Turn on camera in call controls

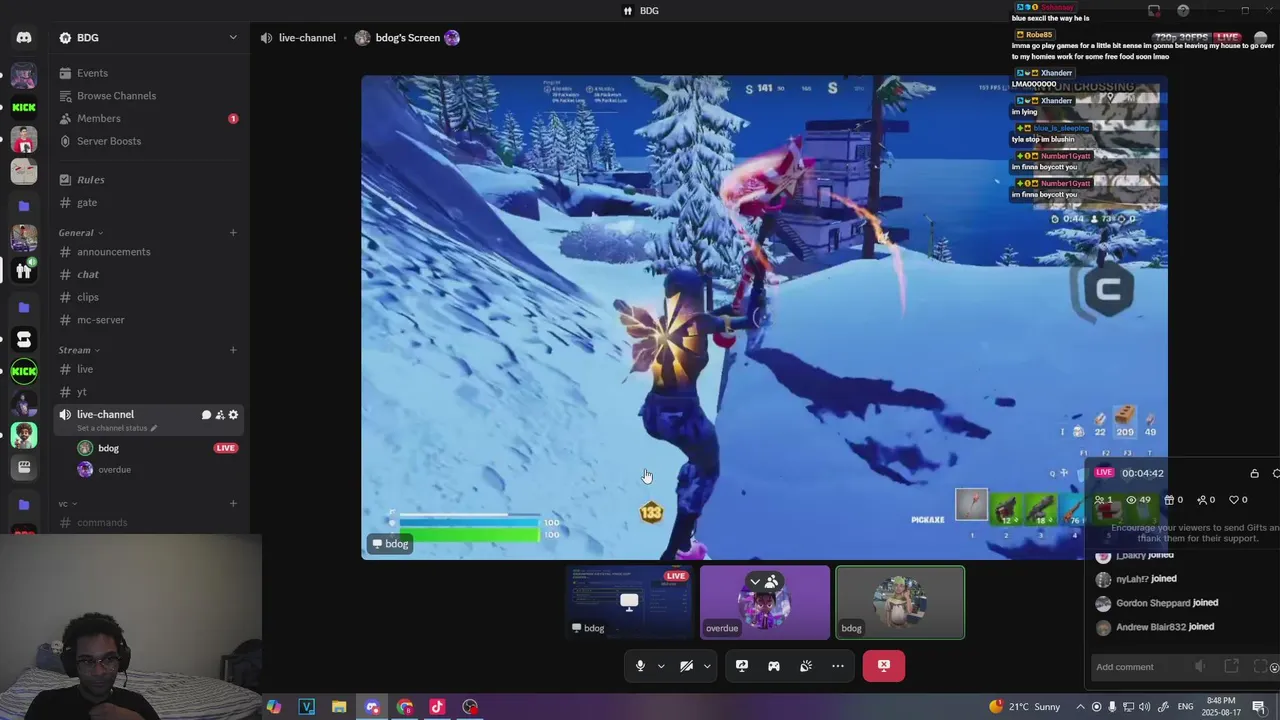686,666
